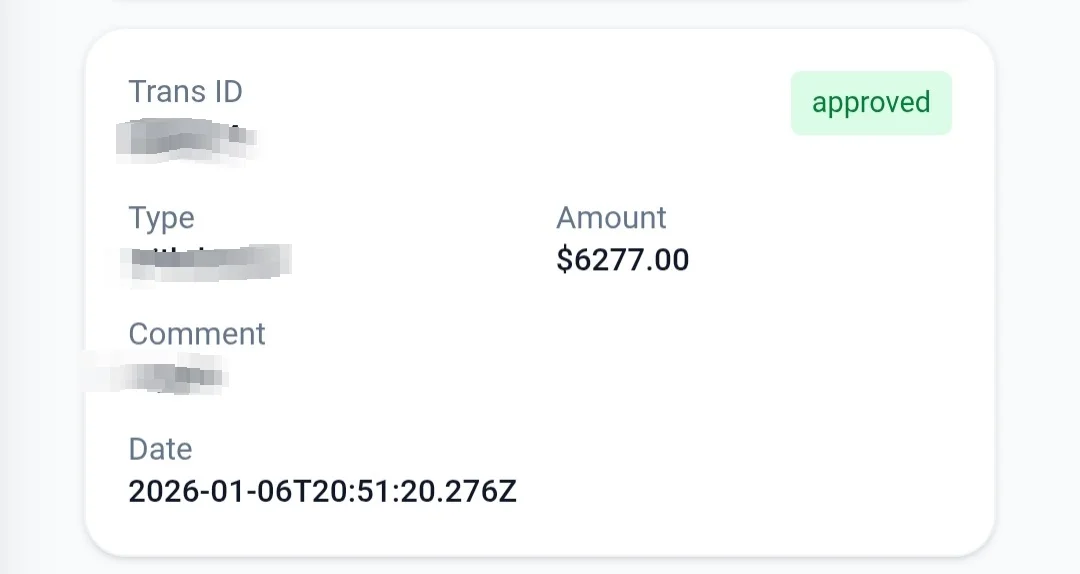Screen dimensions: 1080x574
Task: Click the dollar sign in the amount
Action: click(564, 261)
